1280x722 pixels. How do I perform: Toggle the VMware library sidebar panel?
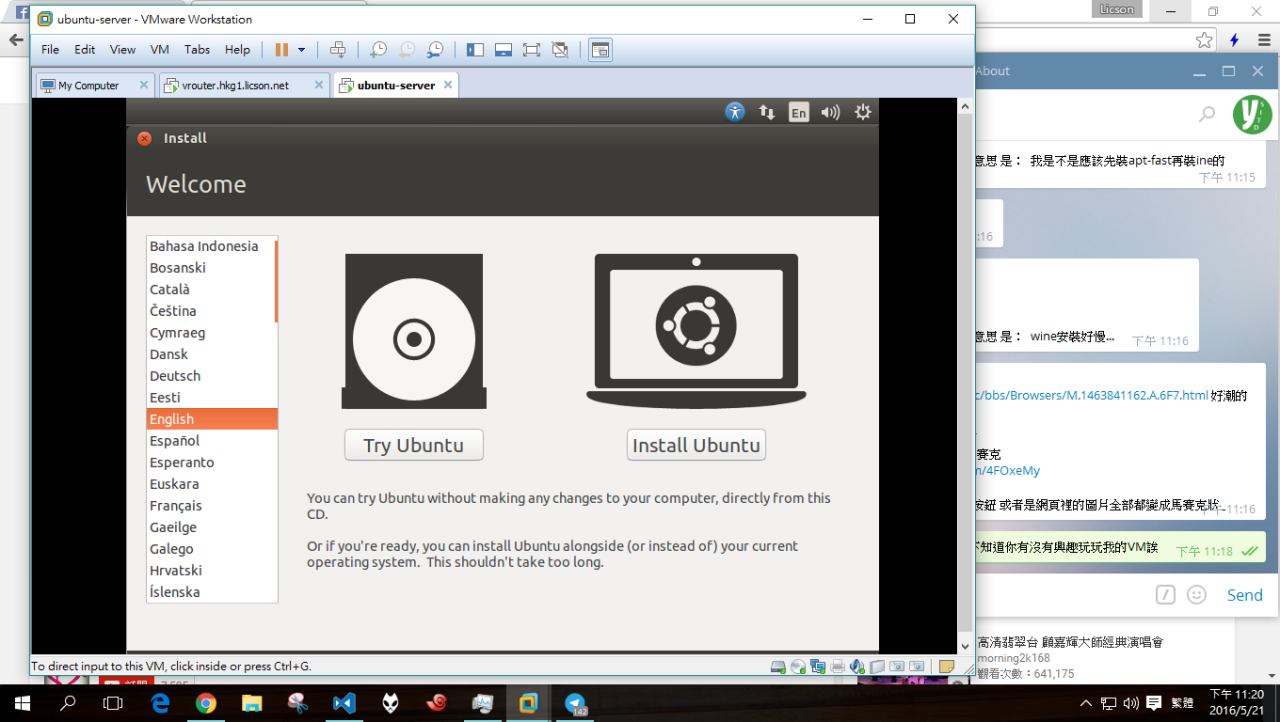[x=475, y=50]
